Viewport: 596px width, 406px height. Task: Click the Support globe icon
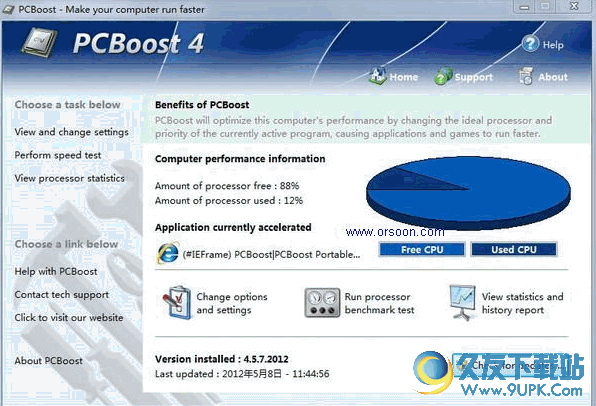click(443, 76)
